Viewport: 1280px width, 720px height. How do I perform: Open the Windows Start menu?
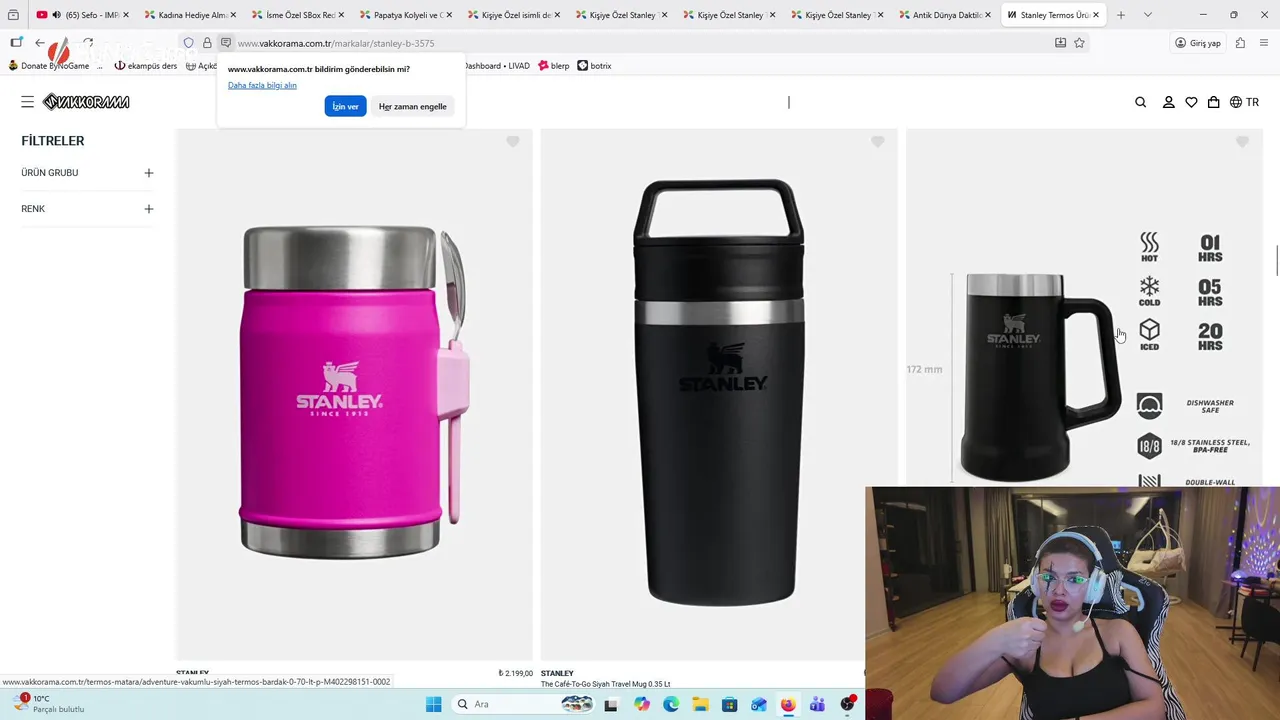pos(433,704)
